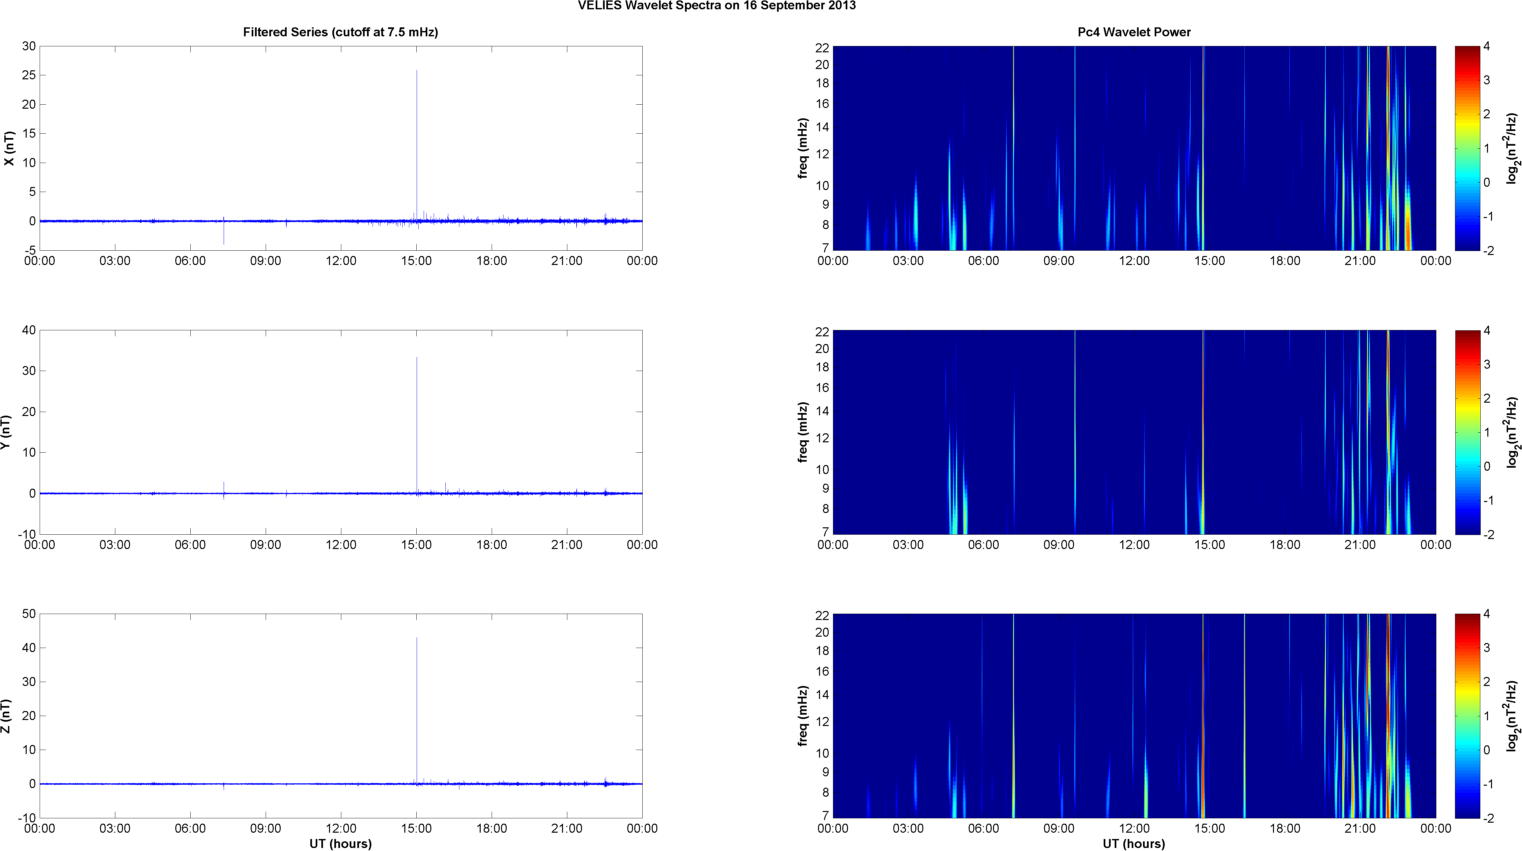Click the VELIES Wavelet Spectra main title
The height and width of the screenshot is (851, 1522).
tap(716, 6)
